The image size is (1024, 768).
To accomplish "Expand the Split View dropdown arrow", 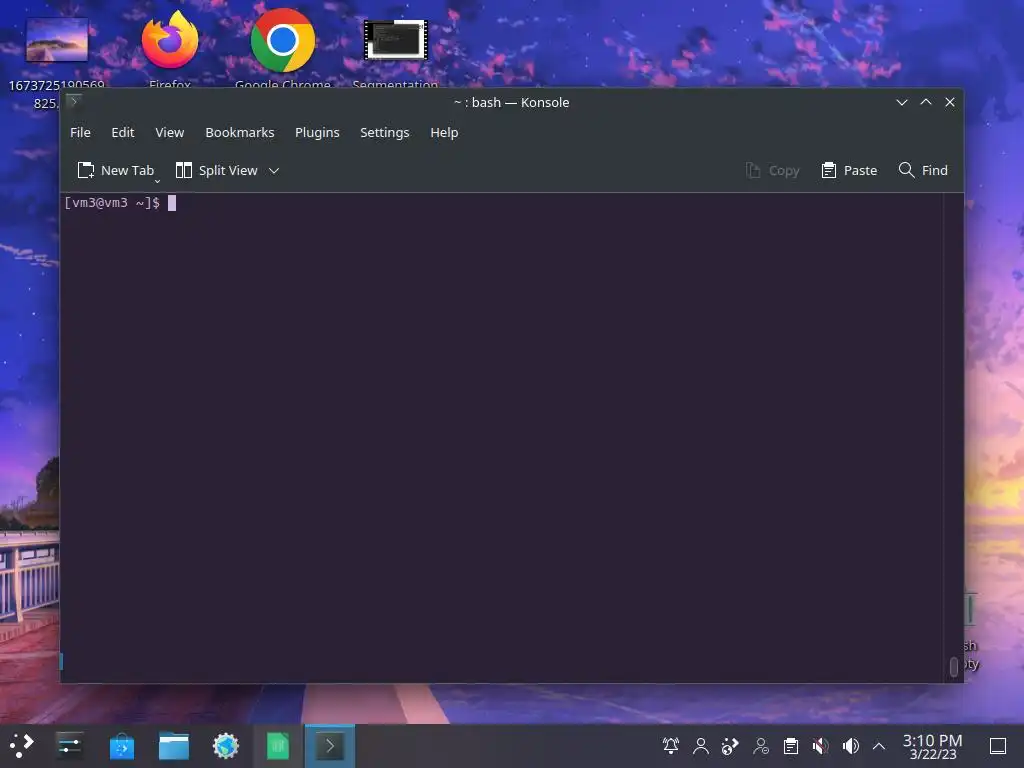I will click(274, 170).
